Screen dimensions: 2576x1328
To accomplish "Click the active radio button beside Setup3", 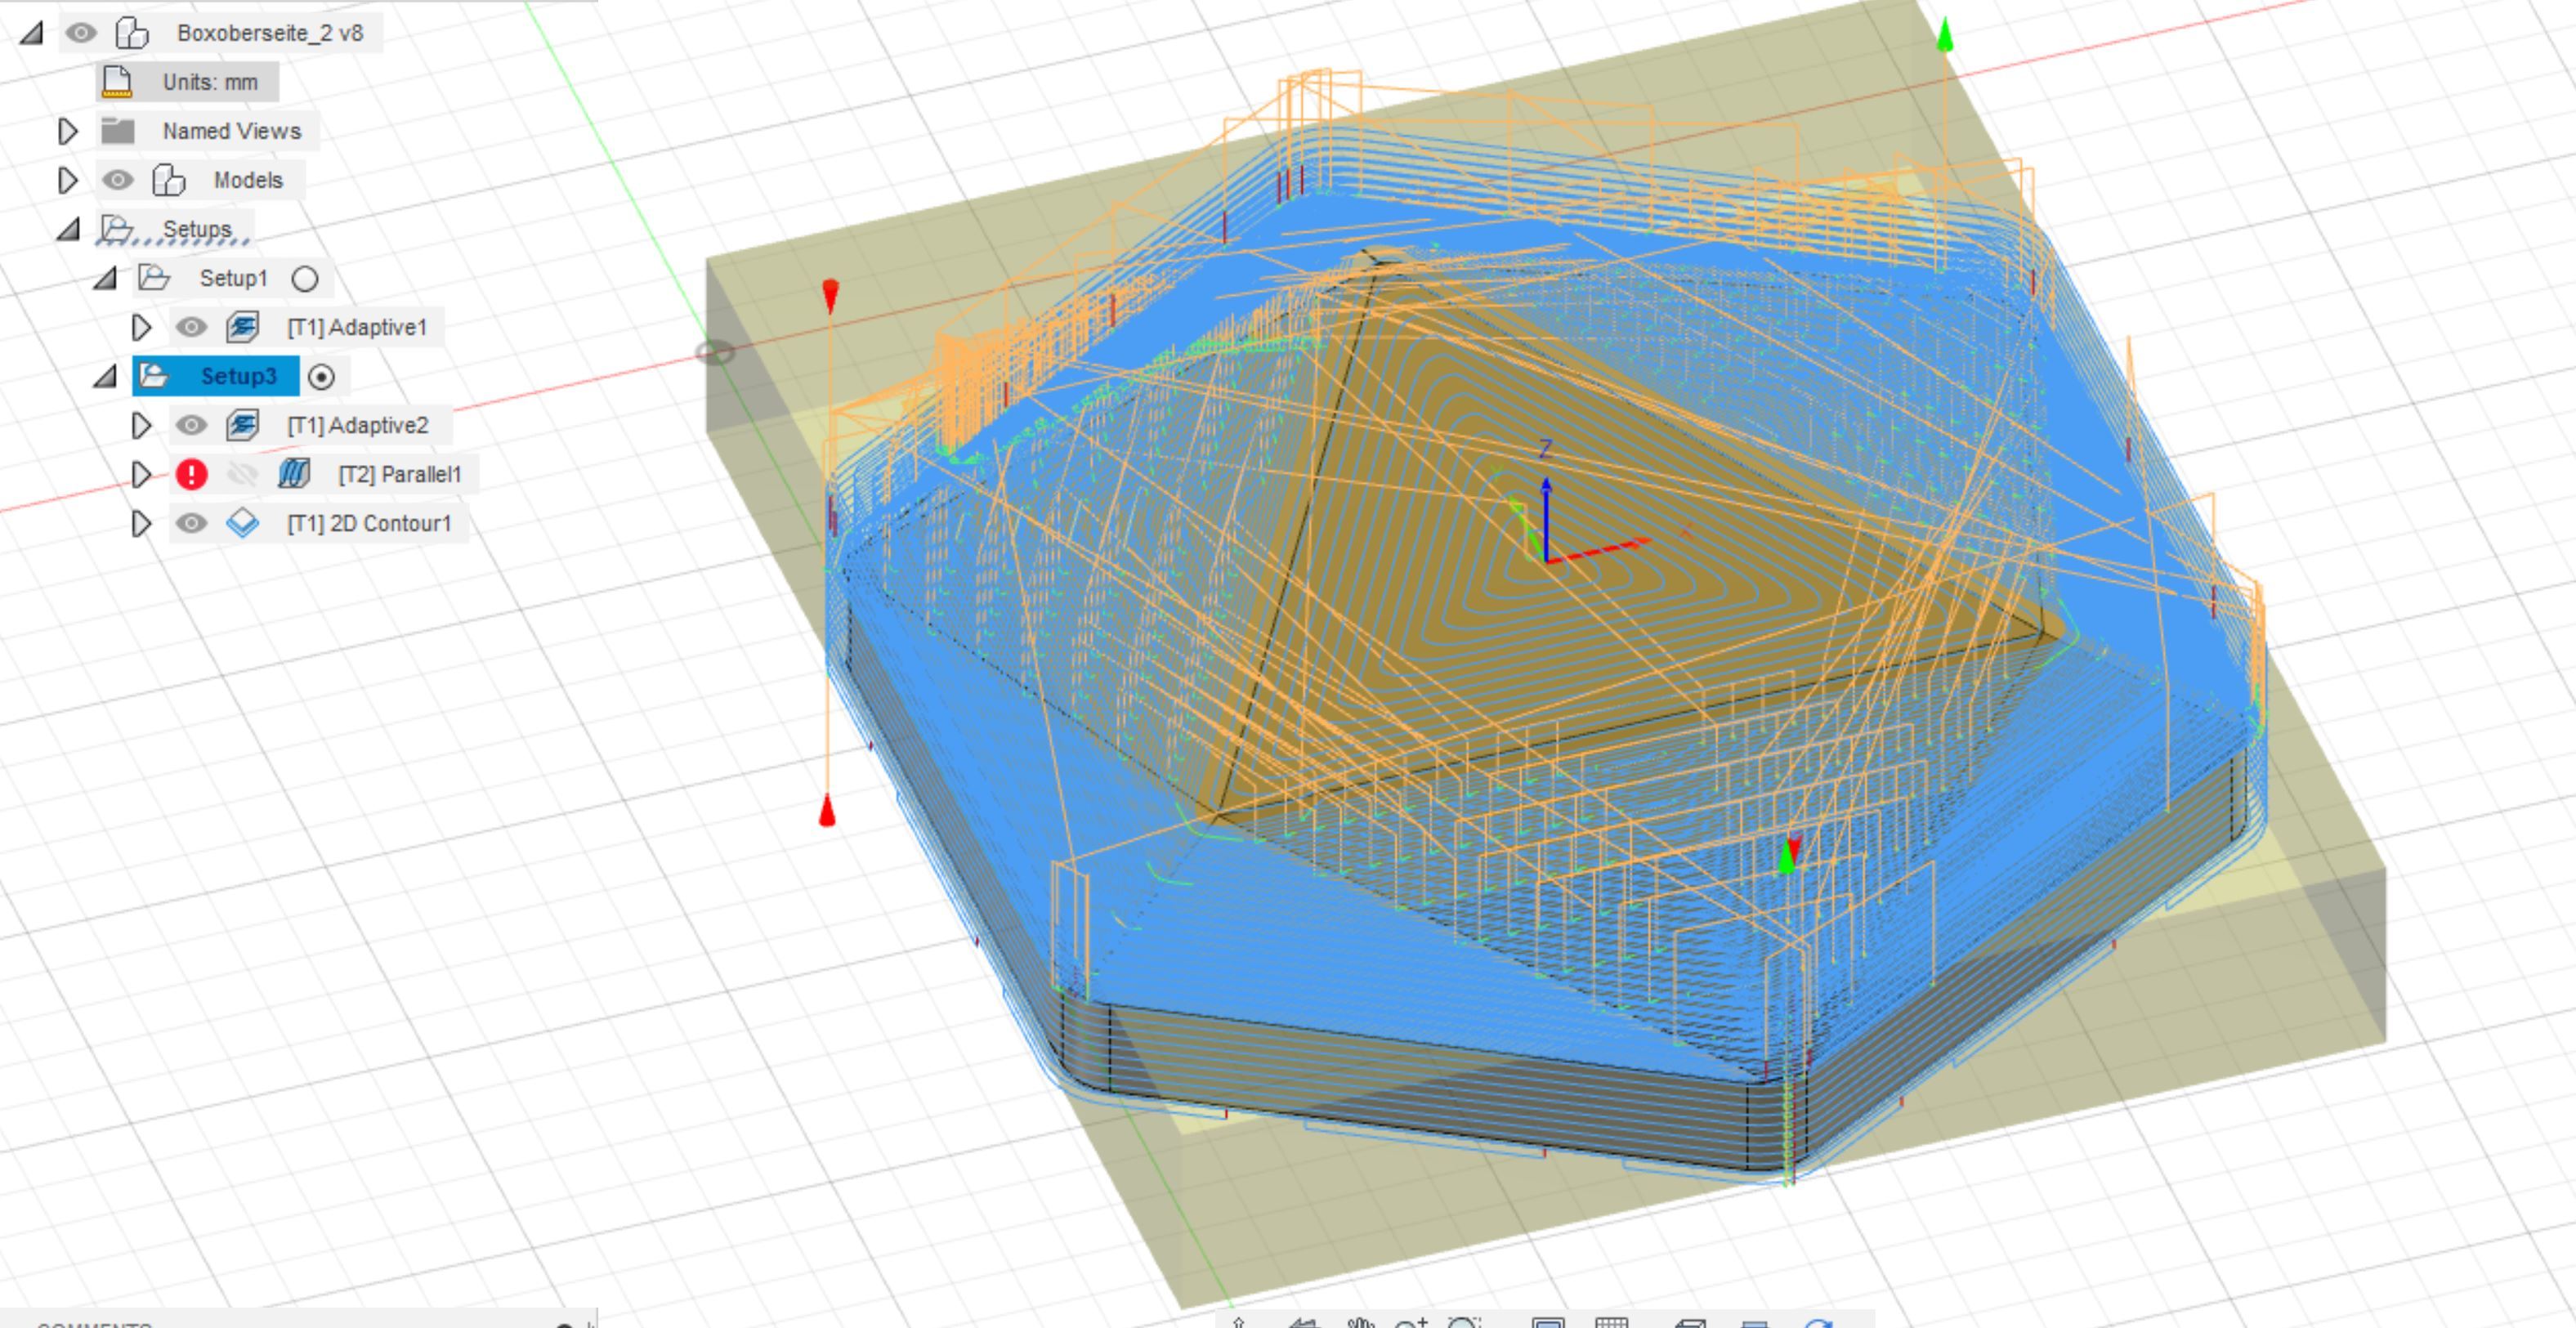I will pyautogui.click(x=321, y=377).
